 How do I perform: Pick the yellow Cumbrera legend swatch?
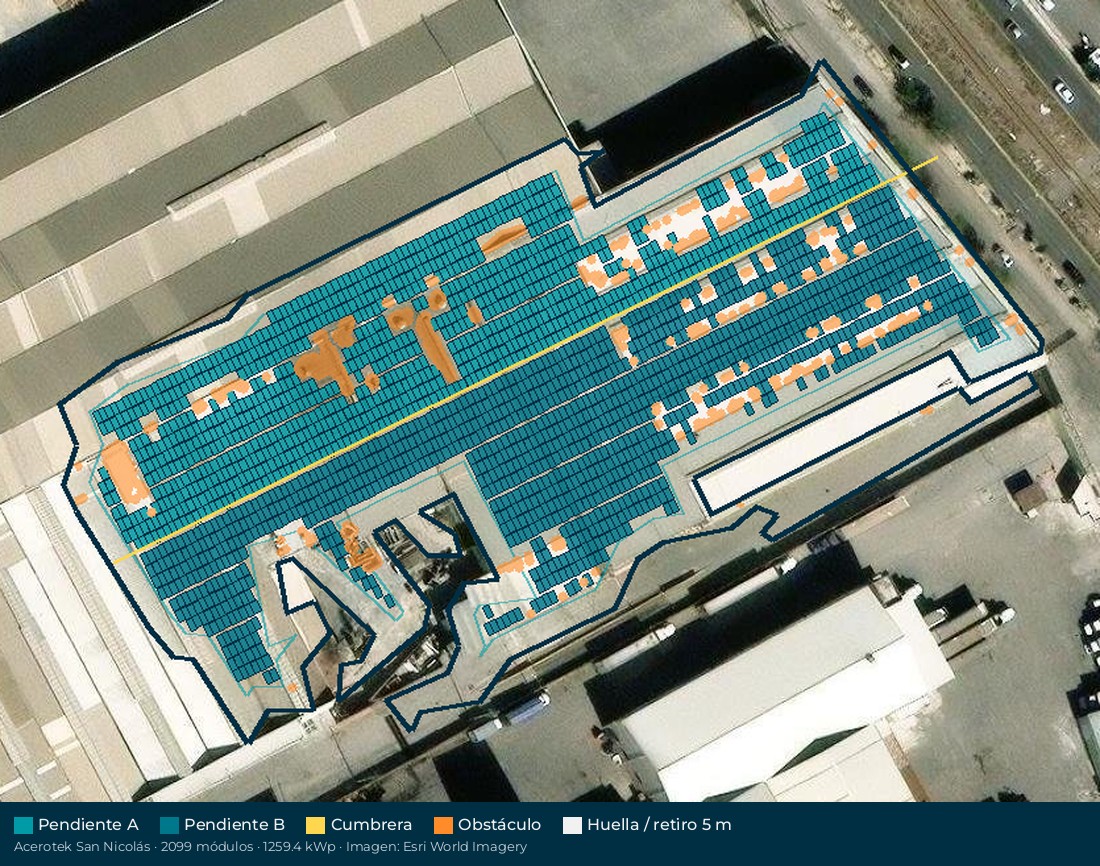click(316, 825)
